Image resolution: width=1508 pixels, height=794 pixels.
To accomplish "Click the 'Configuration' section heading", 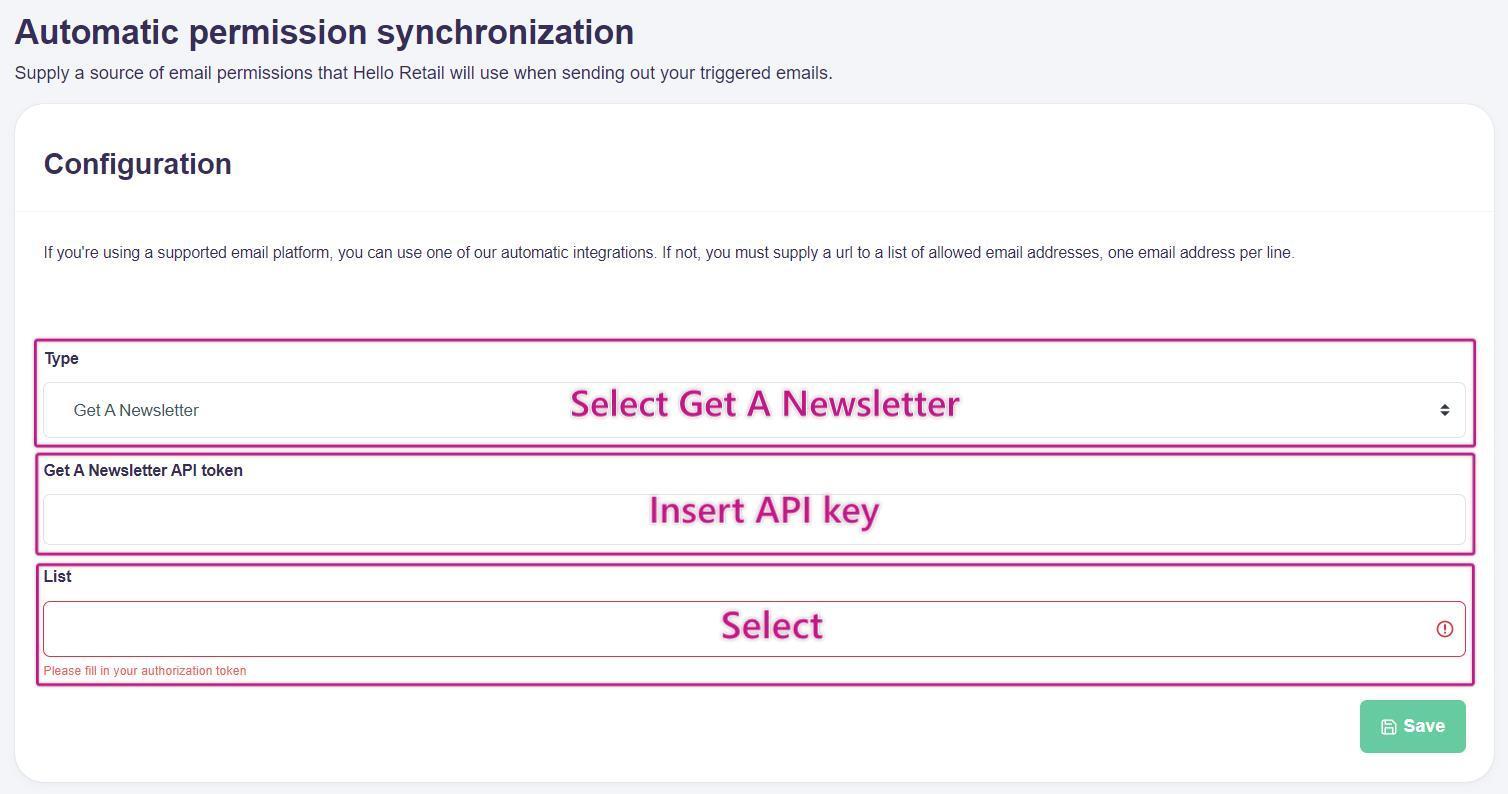I will click(x=137, y=164).
